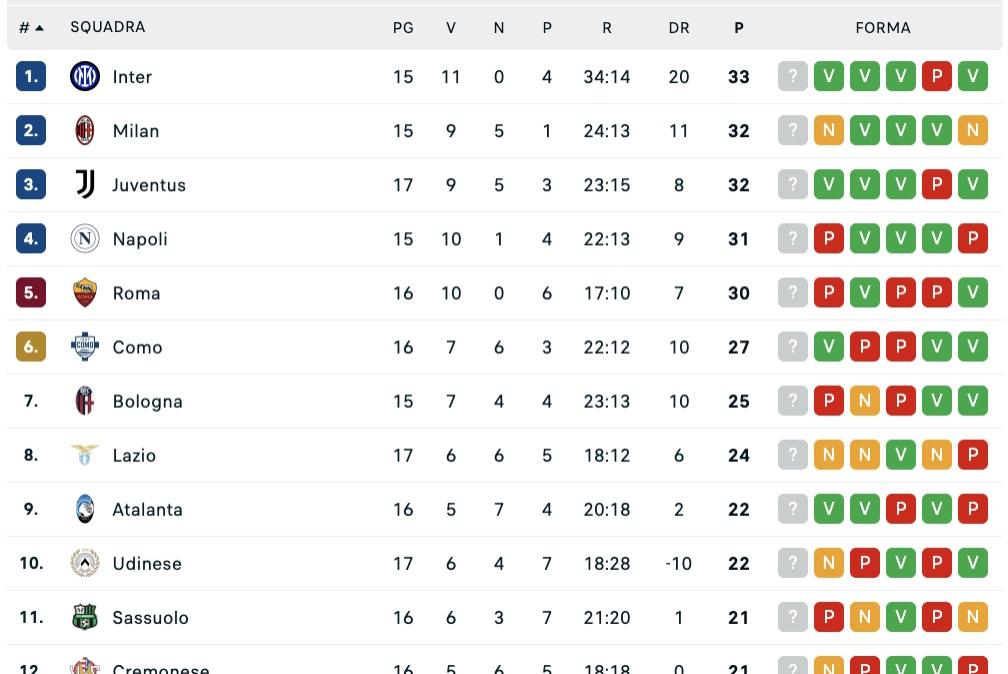Open Atalanta's club badge
The width and height of the screenshot is (1008, 674).
(x=85, y=508)
